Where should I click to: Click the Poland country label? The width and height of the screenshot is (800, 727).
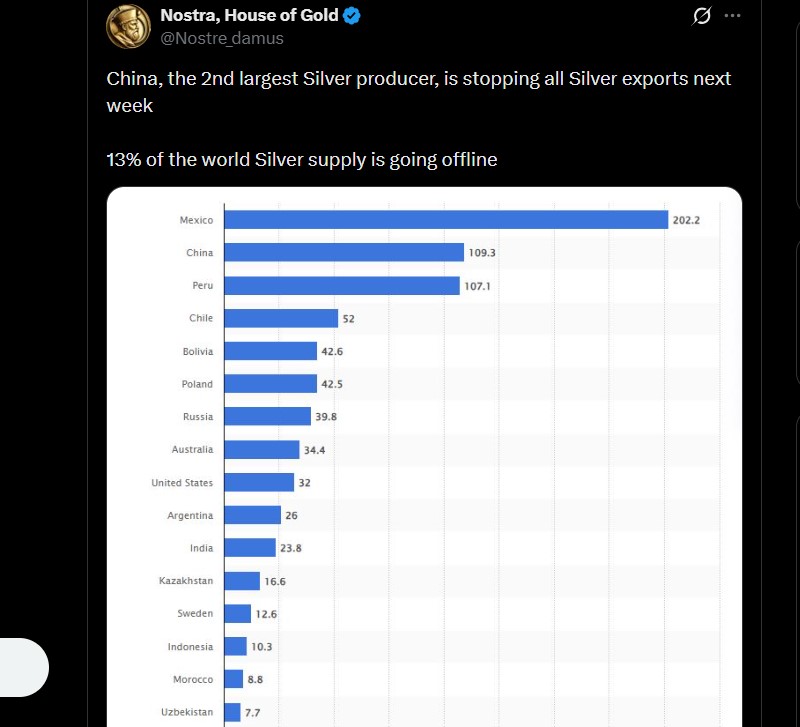197,384
